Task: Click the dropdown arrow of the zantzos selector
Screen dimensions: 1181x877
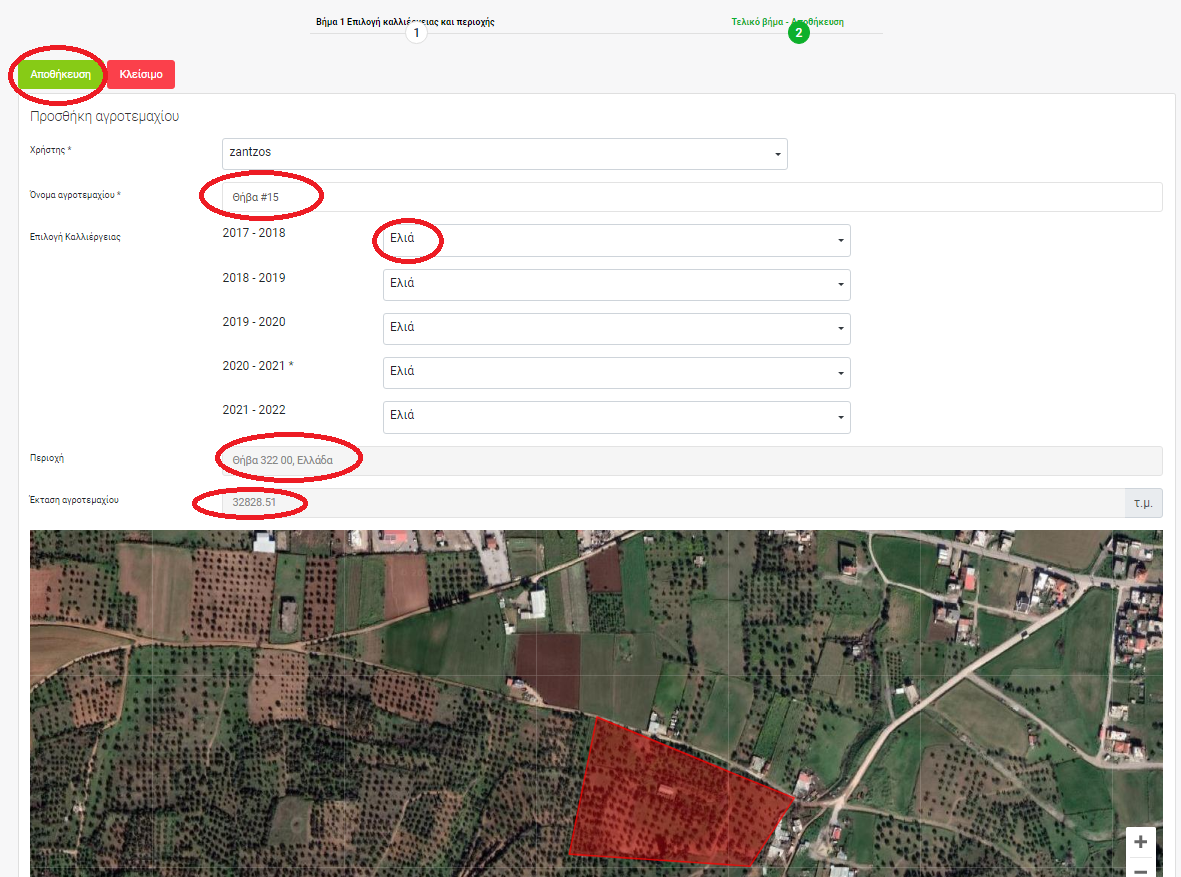Action: pyautogui.click(x=777, y=154)
